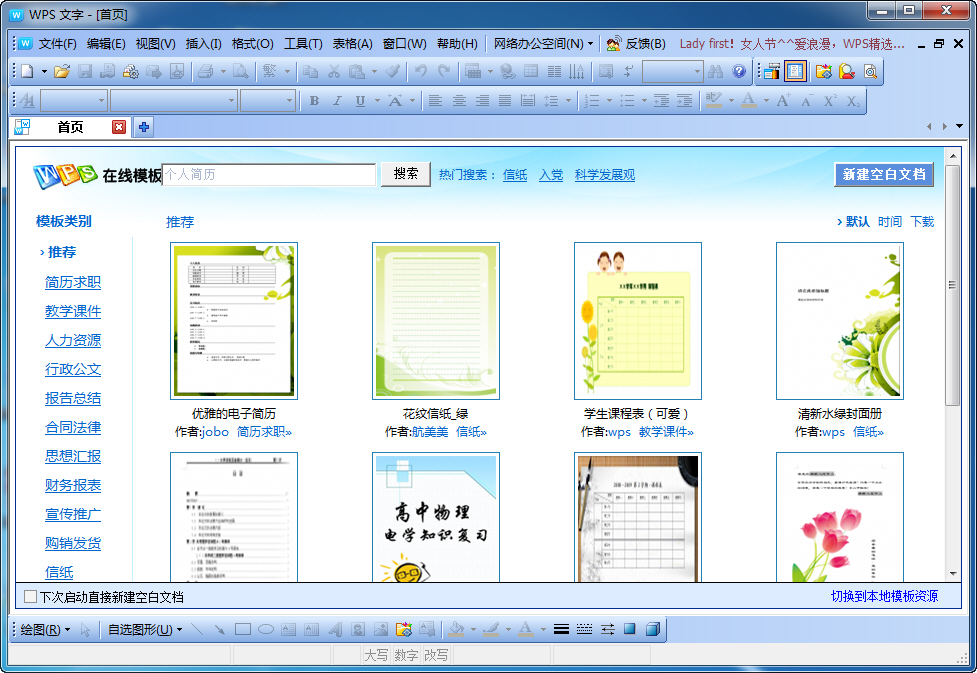977x673 pixels.
Task: Click the Redo arrow icon
Action: coord(444,72)
